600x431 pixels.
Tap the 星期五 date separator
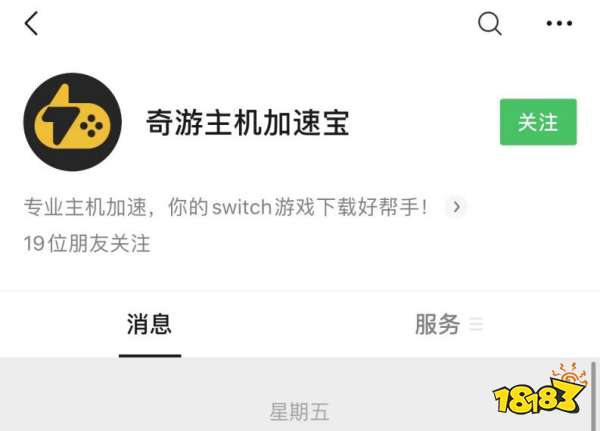pyautogui.click(x=299, y=412)
